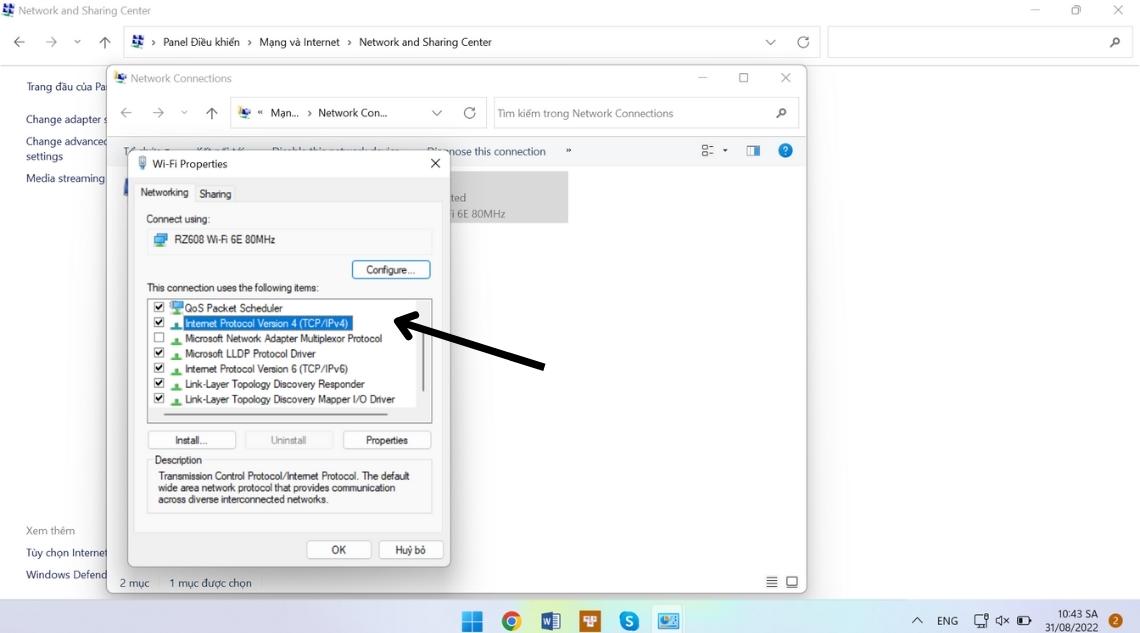Go back in Network and Sharing Center
The height and width of the screenshot is (633, 1140).
pyautogui.click(x=20, y=42)
